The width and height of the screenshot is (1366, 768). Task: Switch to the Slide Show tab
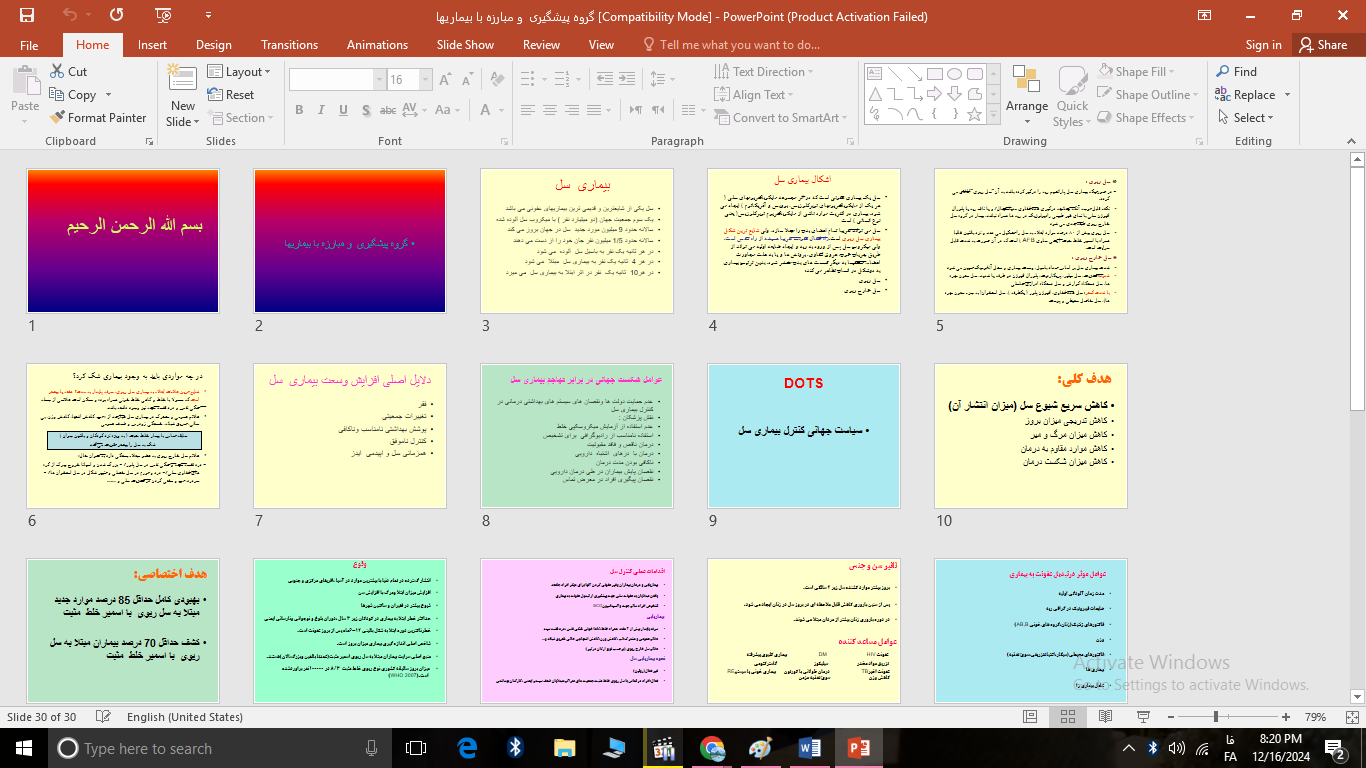click(x=465, y=45)
